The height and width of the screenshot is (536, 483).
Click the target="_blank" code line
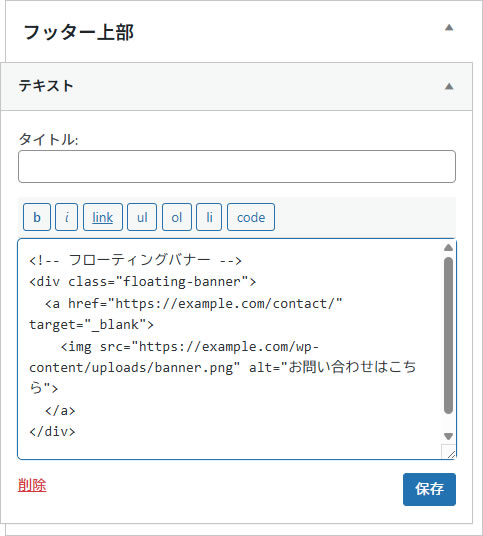(x=91, y=324)
